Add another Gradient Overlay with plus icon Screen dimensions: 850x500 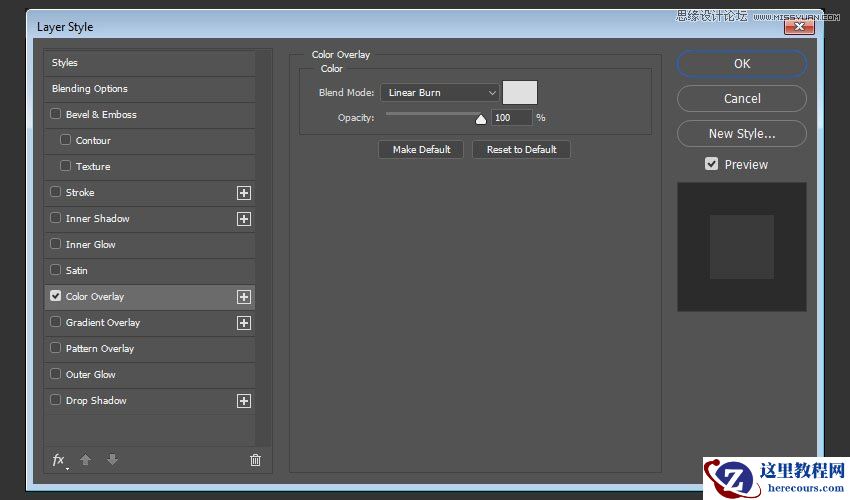coord(244,323)
